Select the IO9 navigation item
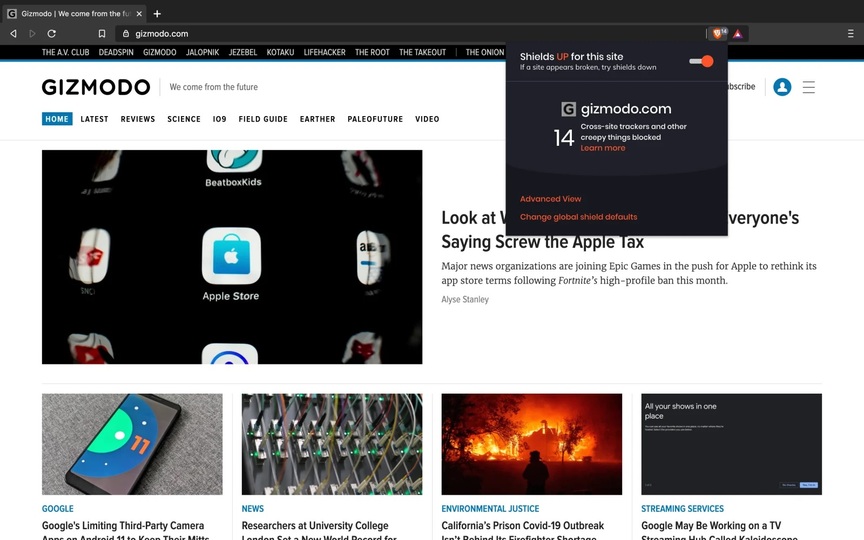 click(x=219, y=119)
